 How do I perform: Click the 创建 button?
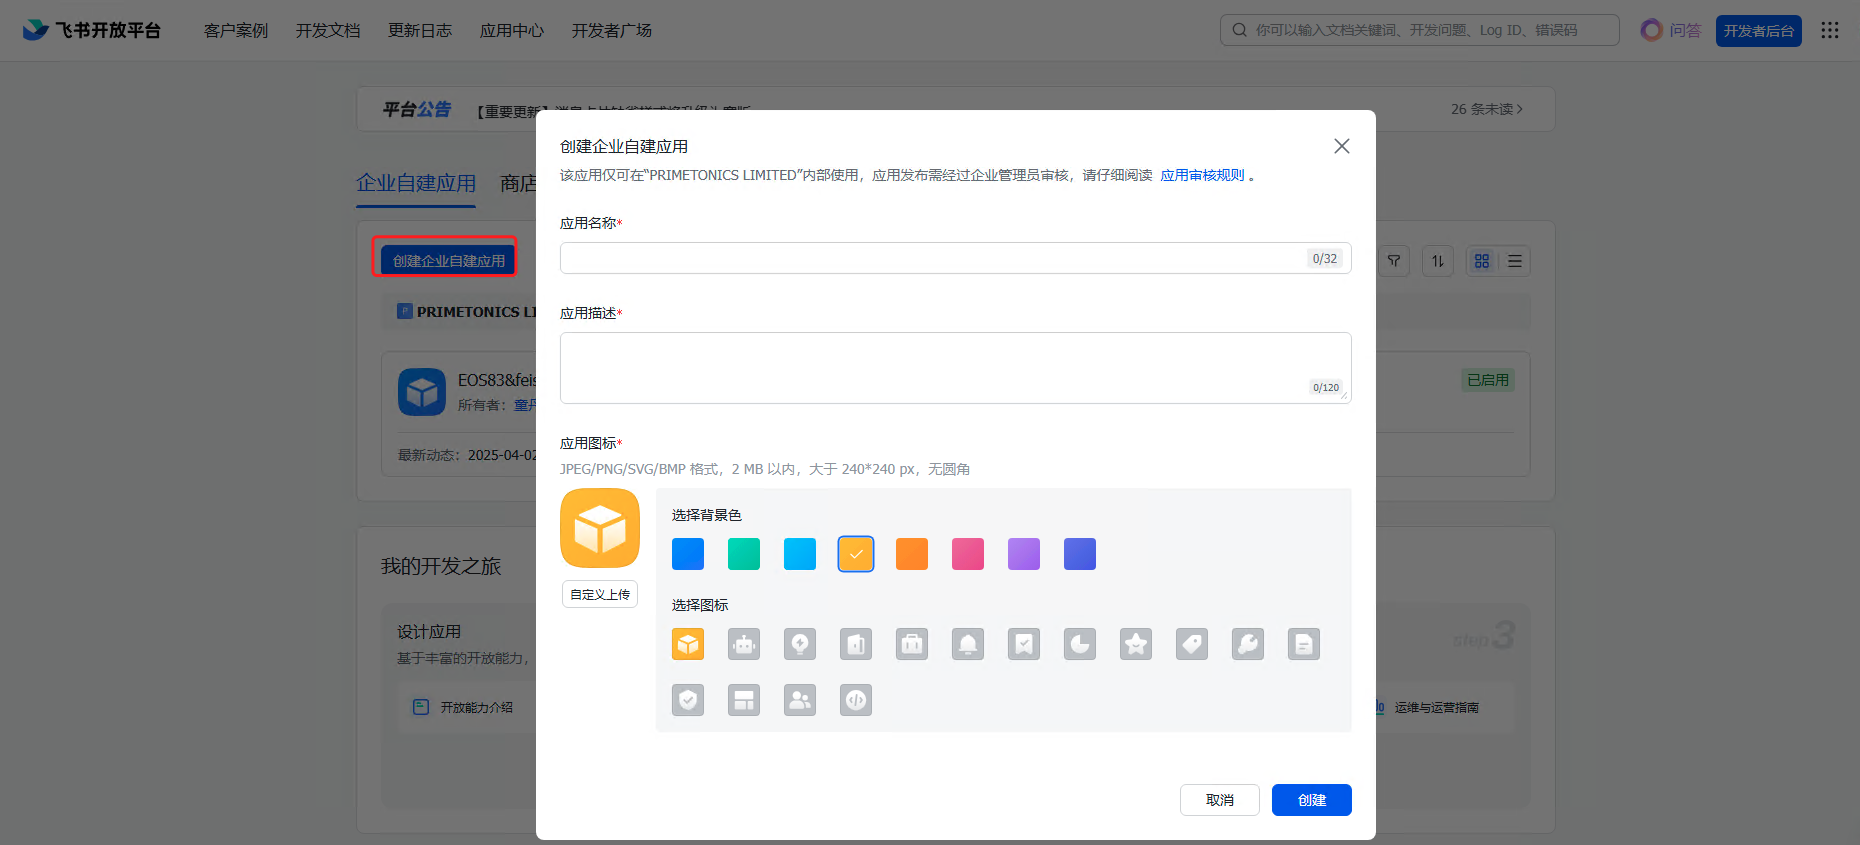pos(1311,800)
